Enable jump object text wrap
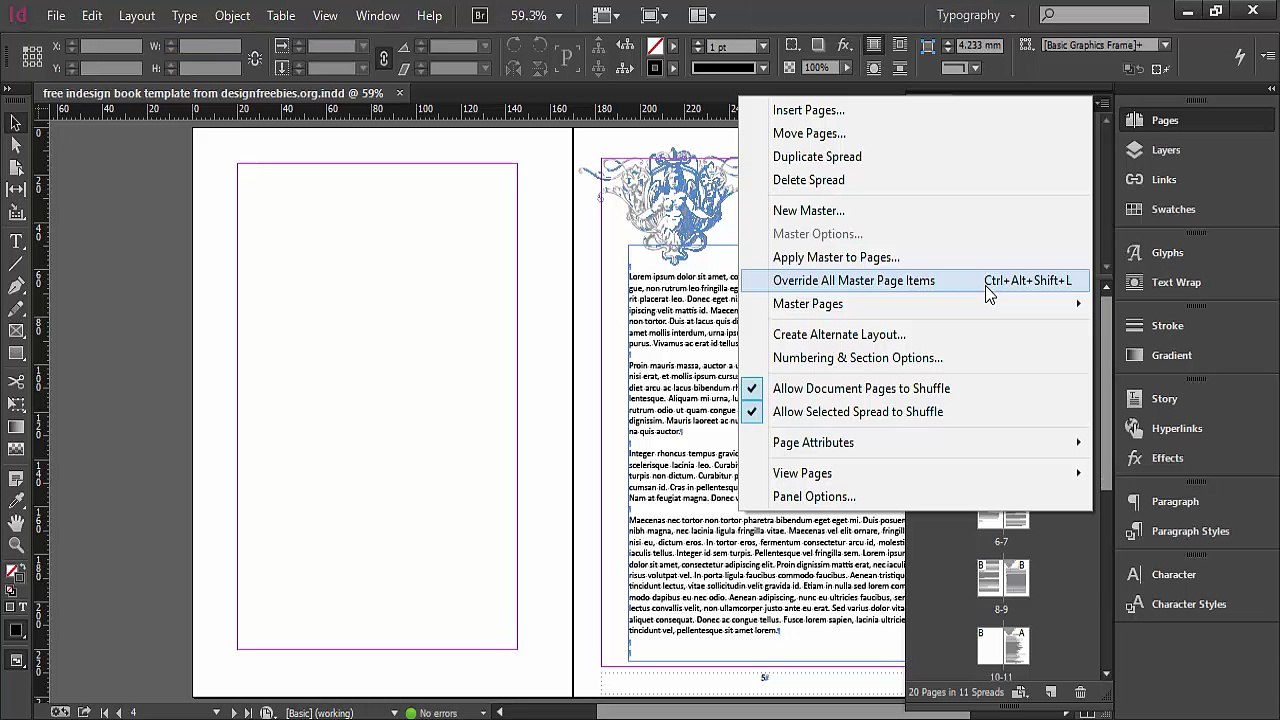 coord(900,68)
